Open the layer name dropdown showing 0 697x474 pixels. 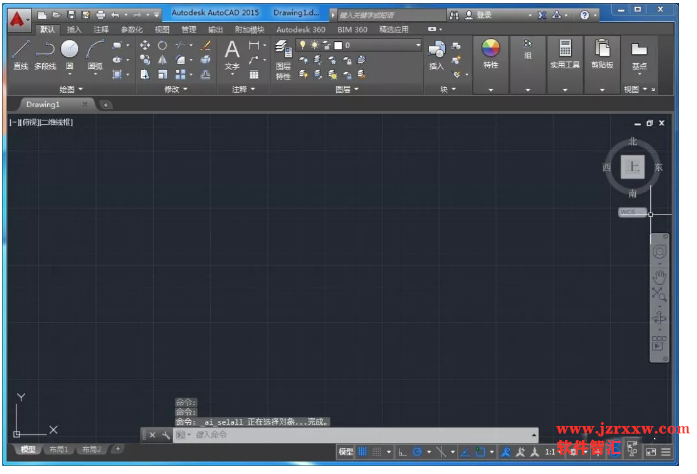tap(359, 45)
